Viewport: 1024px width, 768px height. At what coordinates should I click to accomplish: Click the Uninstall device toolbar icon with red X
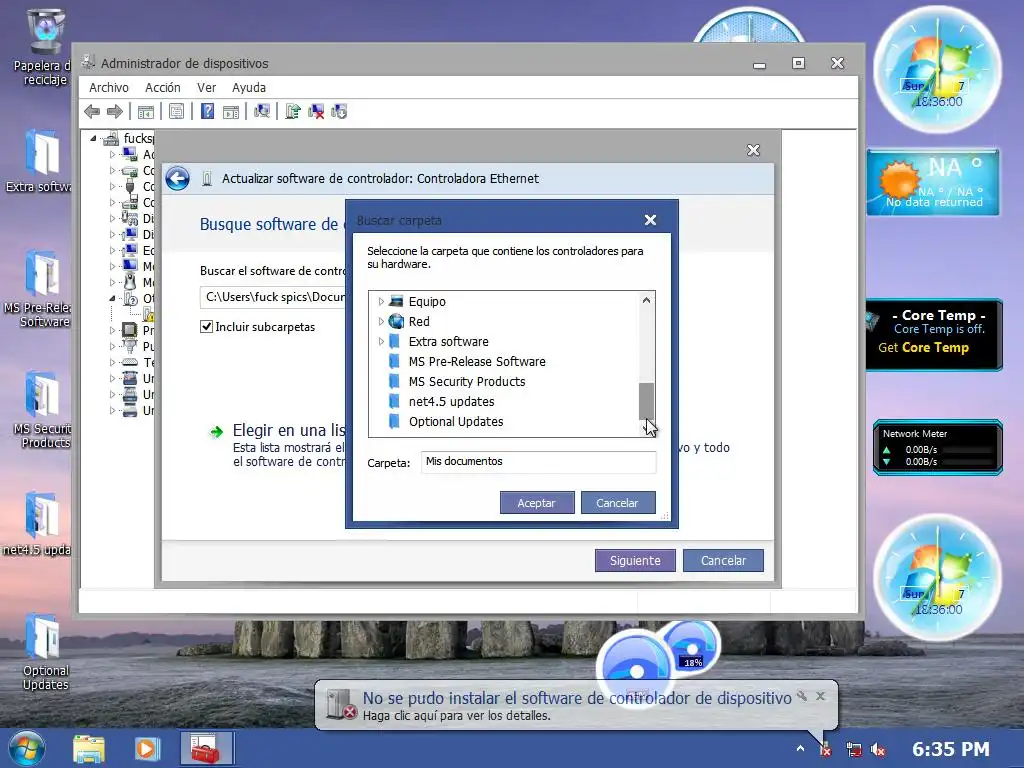(x=316, y=112)
